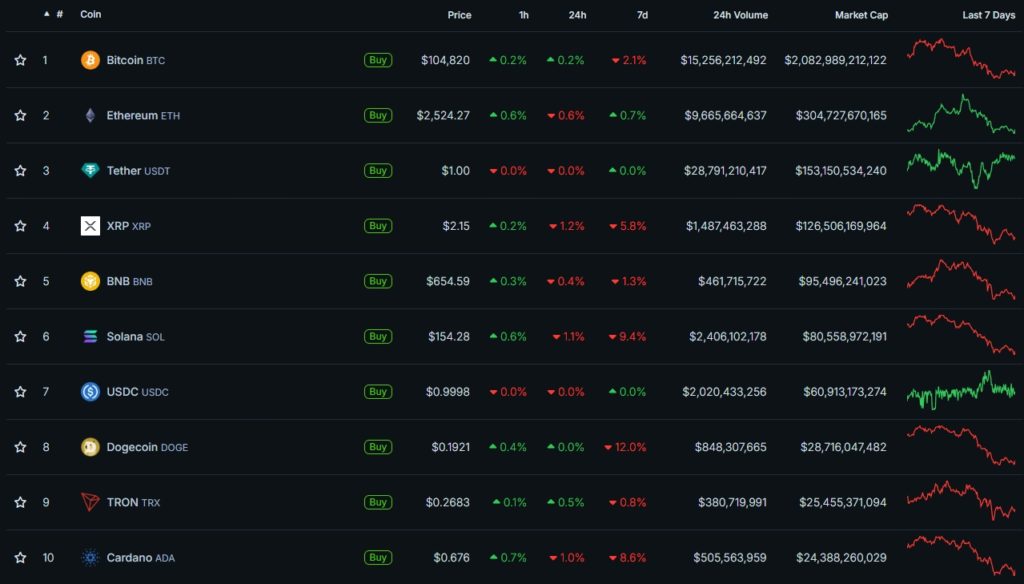Click the USDC coin logo
Viewport: 1024px width, 584px height.
[91, 392]
